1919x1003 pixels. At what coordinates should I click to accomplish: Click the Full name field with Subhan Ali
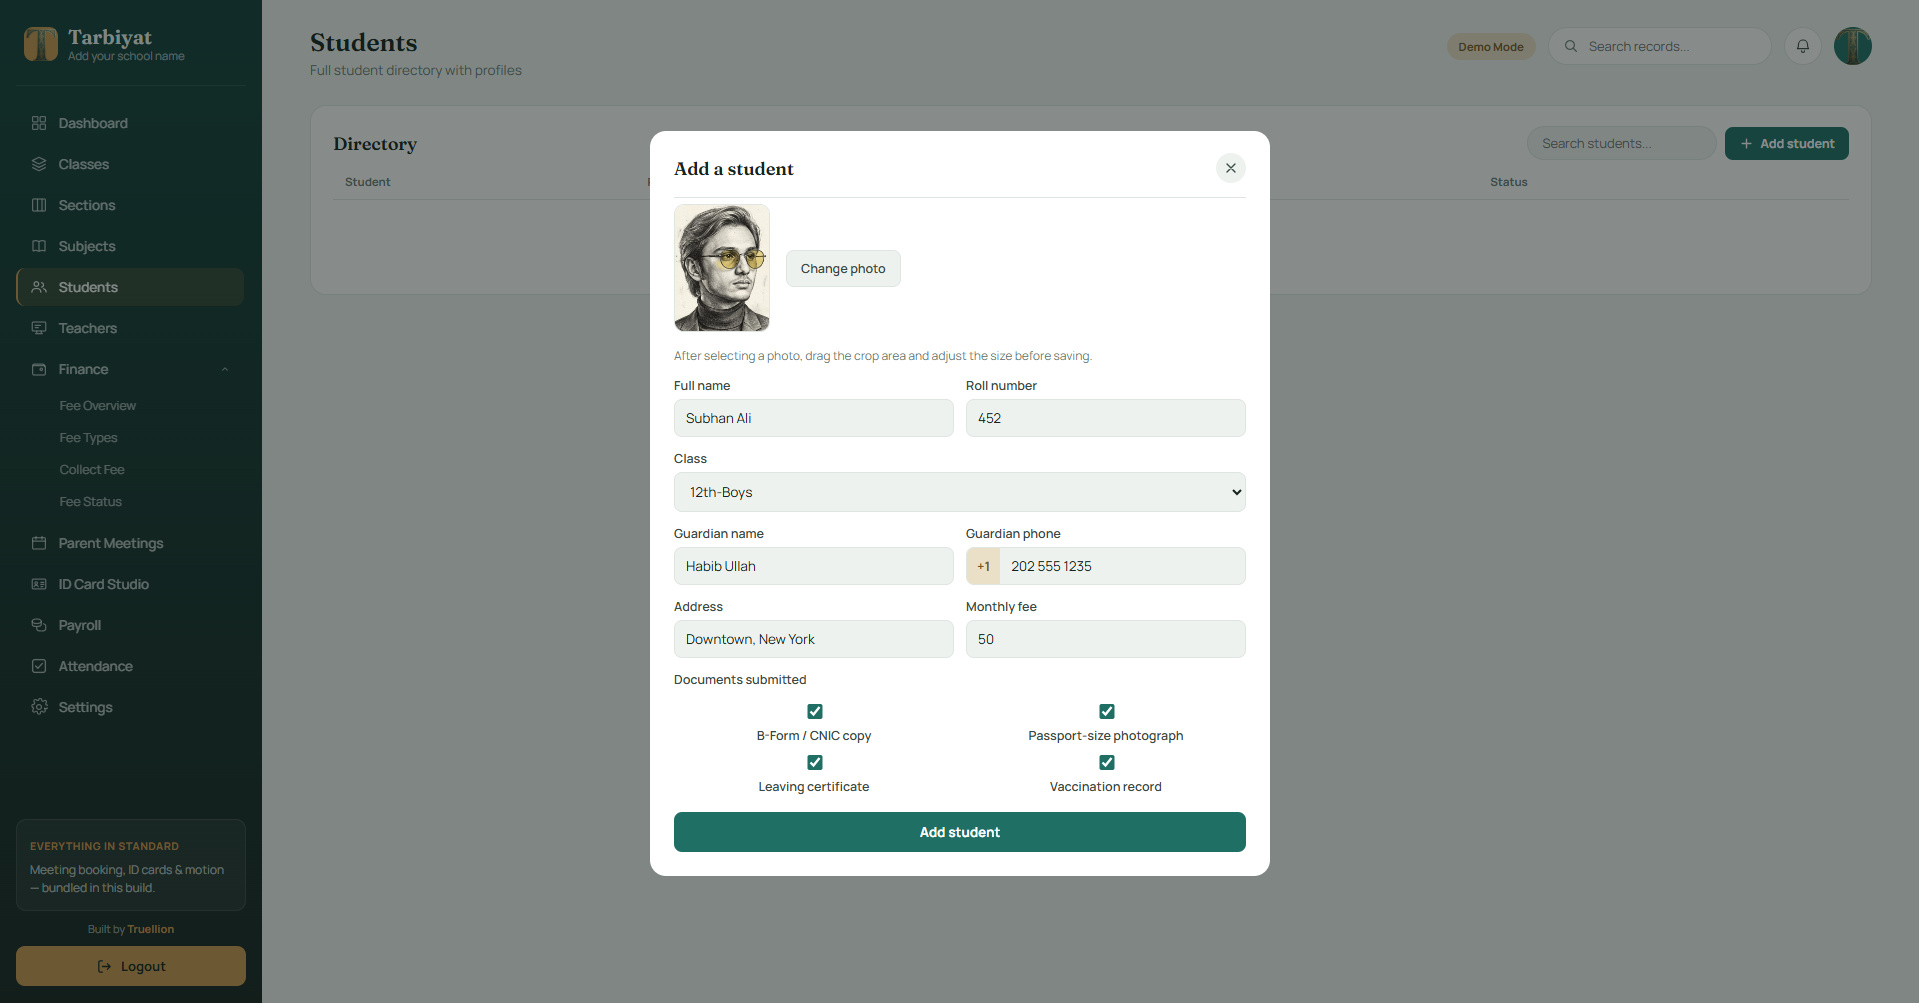click(814, 418)
